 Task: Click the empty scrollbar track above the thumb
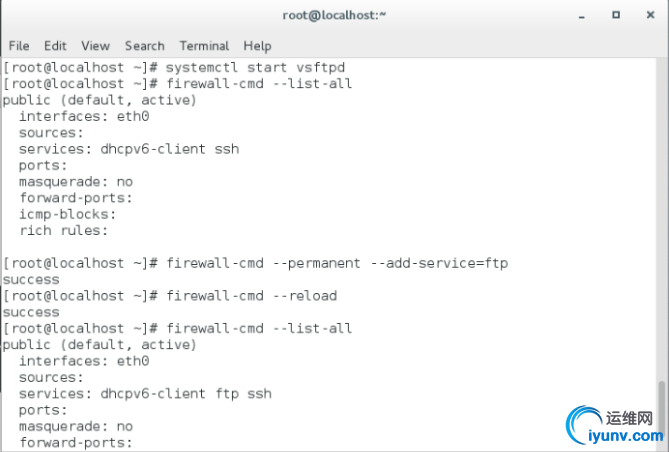[661, 200]
